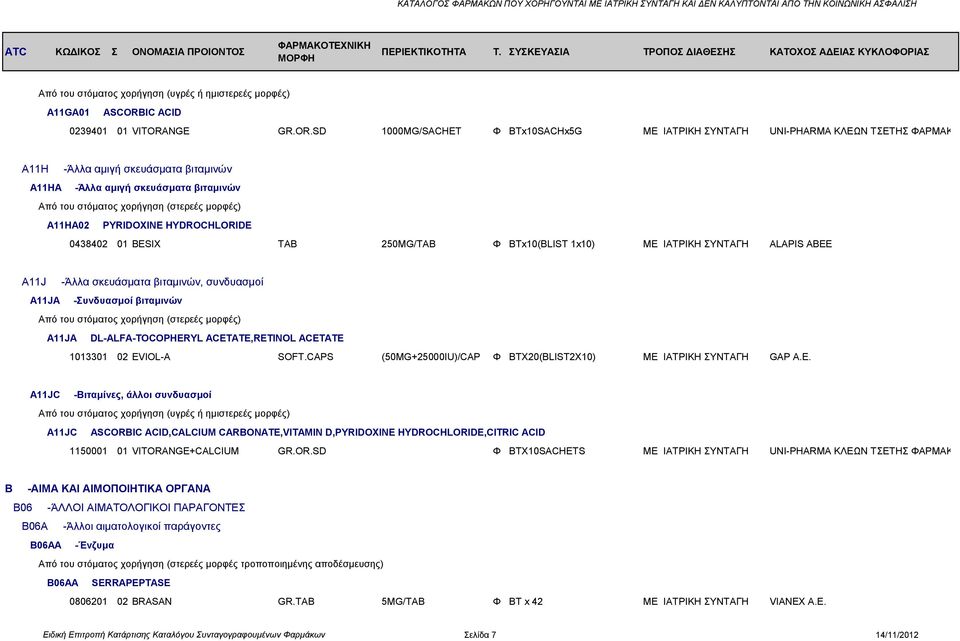Select B ΑΙΜΑ ΚΑΙ ΑΙΜΟΠΟΙΗΤΙΚΑ ΟΡΓΑΝΑ heading
Screen dimensions: 960x641
(x=108, y=489)
